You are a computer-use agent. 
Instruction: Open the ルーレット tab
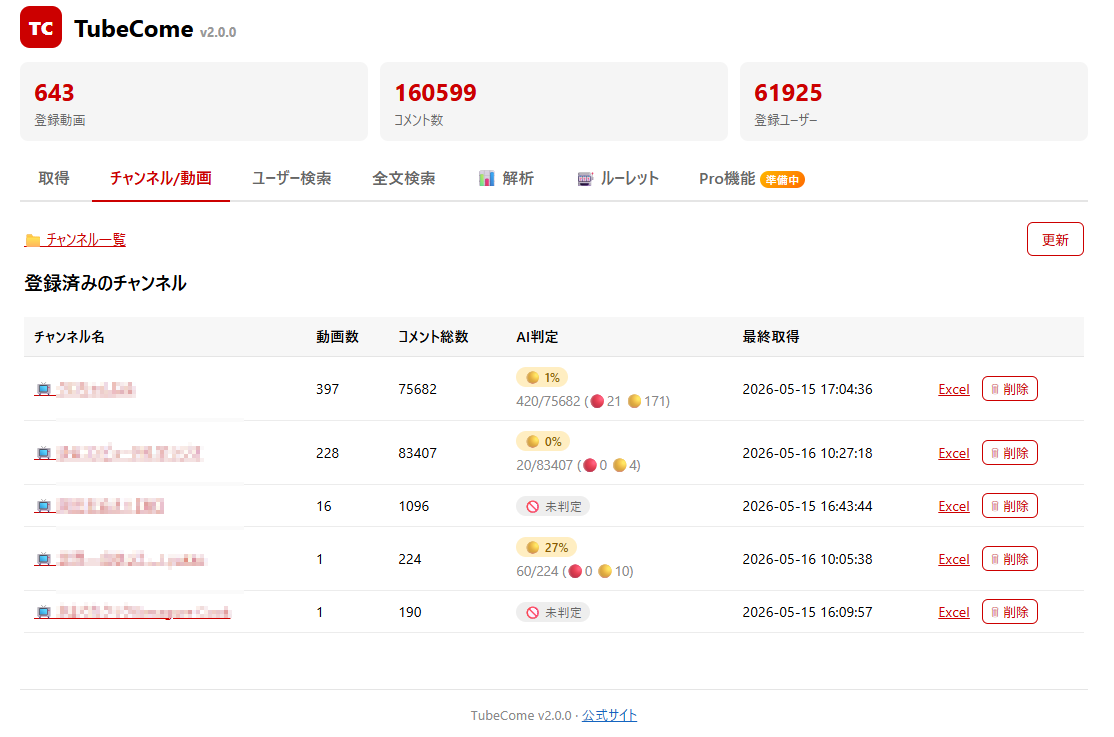point(618,178)
